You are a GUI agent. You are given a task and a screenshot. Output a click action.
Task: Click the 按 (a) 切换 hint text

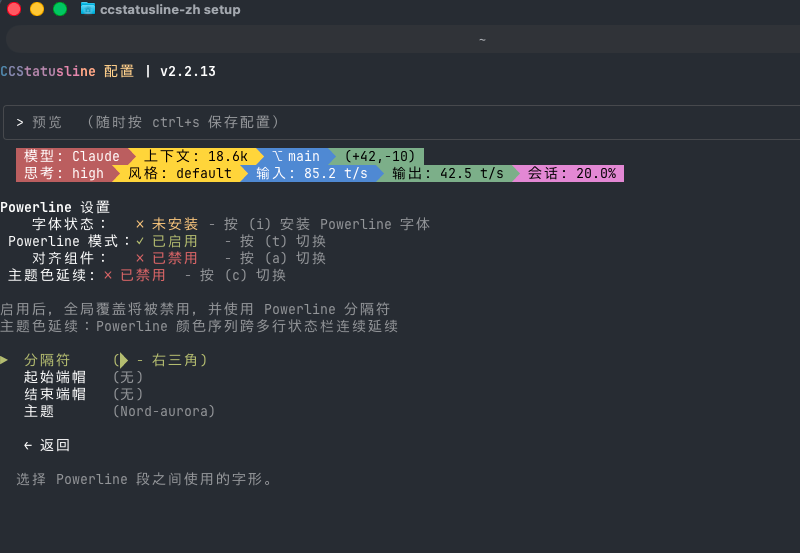point(283,258)
